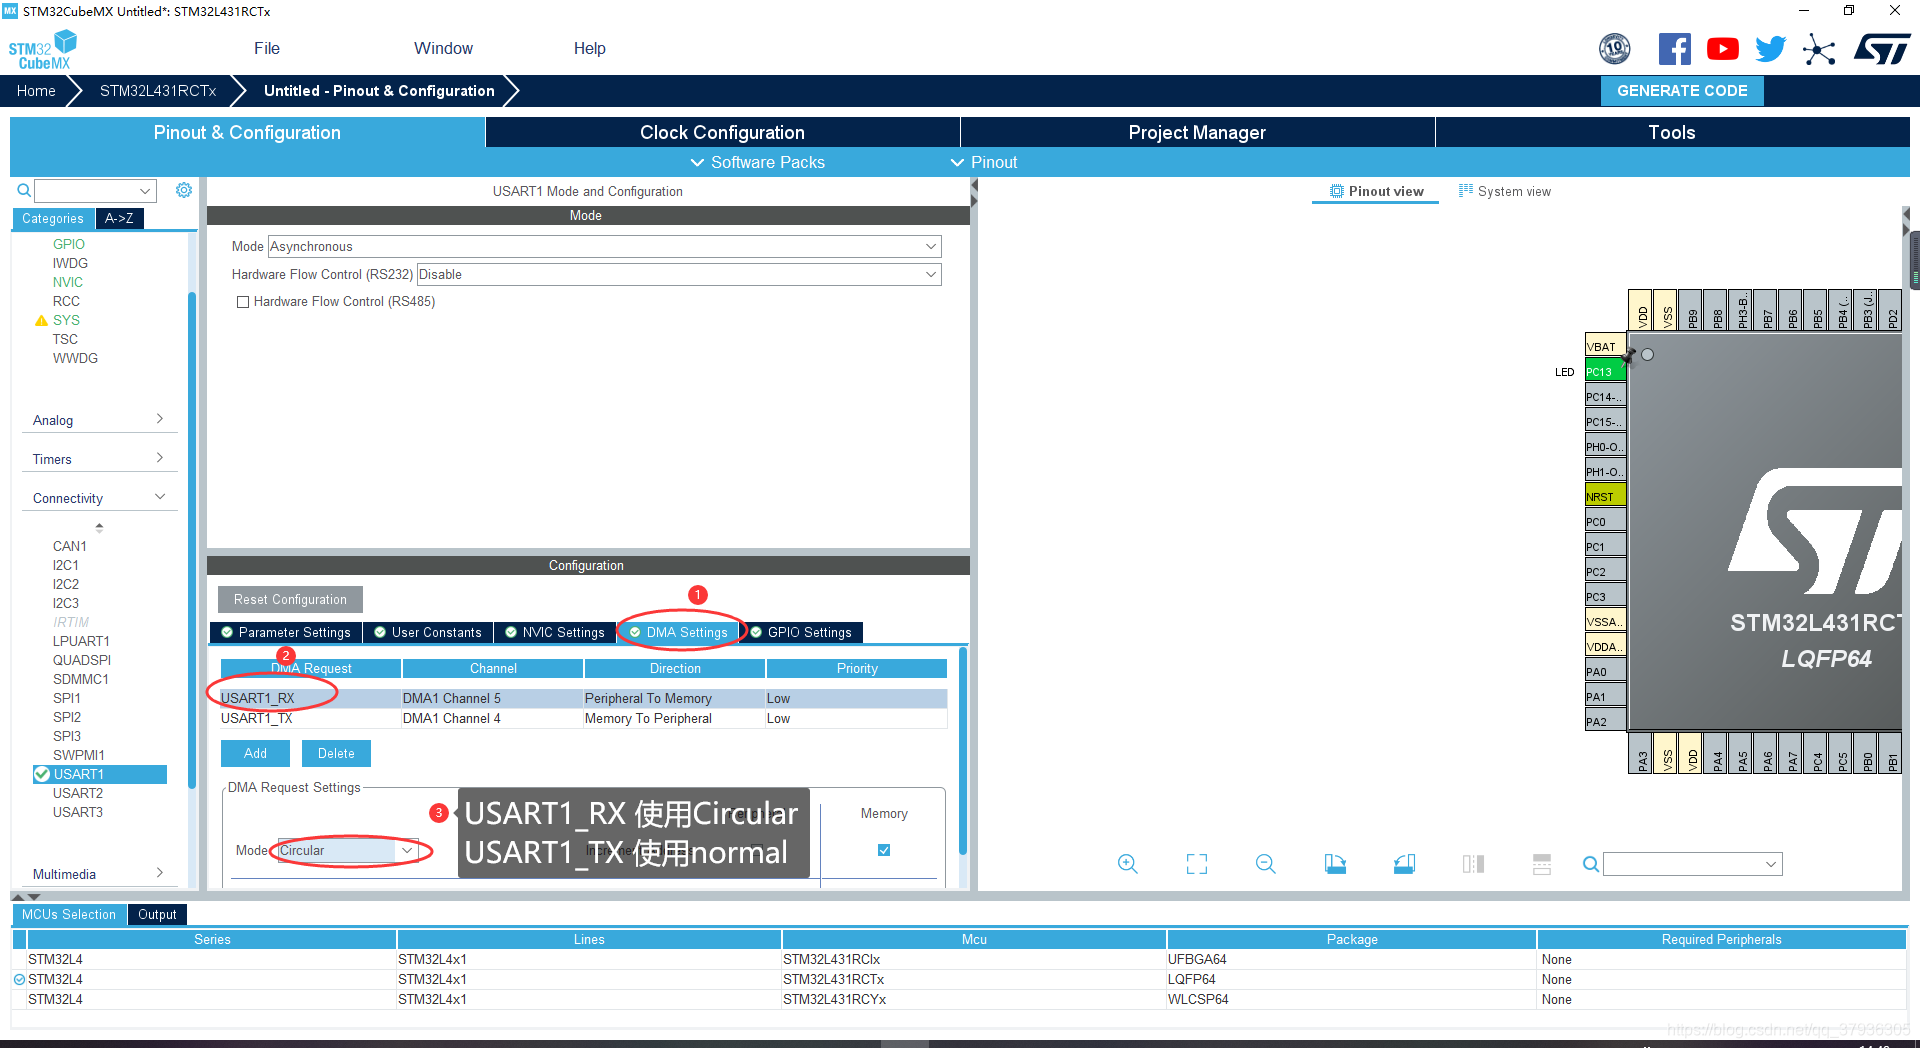Toggle the Memory increment checkbox

[884, 850]
